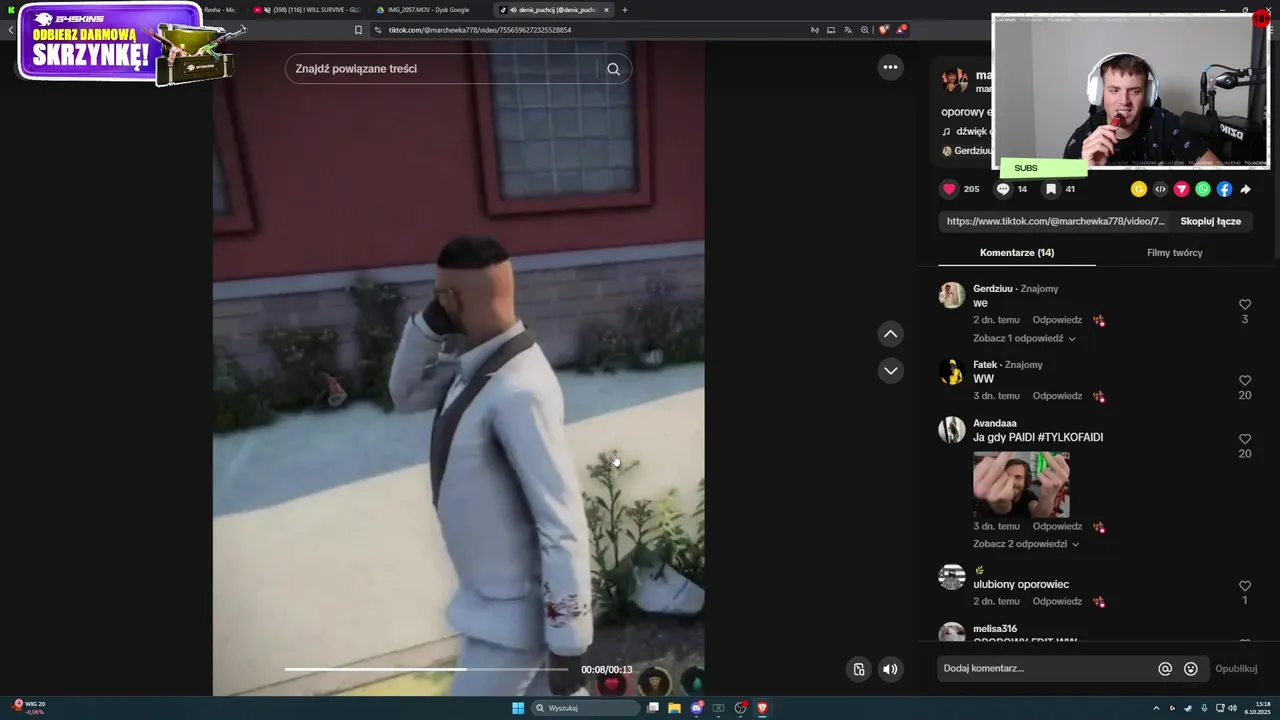The height and width of the screenshot is (720, 1280).
Task: Click the Opublikuj button
Action: coord(1236,669)
